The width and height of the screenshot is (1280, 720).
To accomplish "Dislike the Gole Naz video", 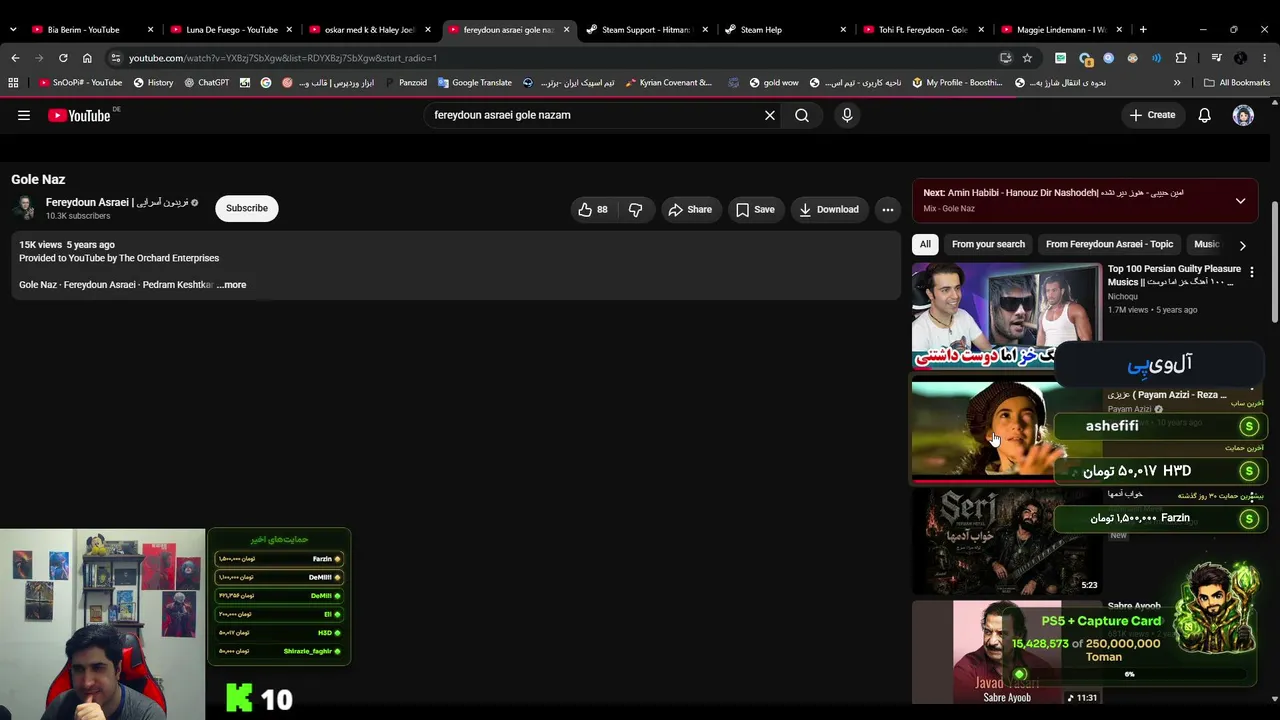I will 635,209.
